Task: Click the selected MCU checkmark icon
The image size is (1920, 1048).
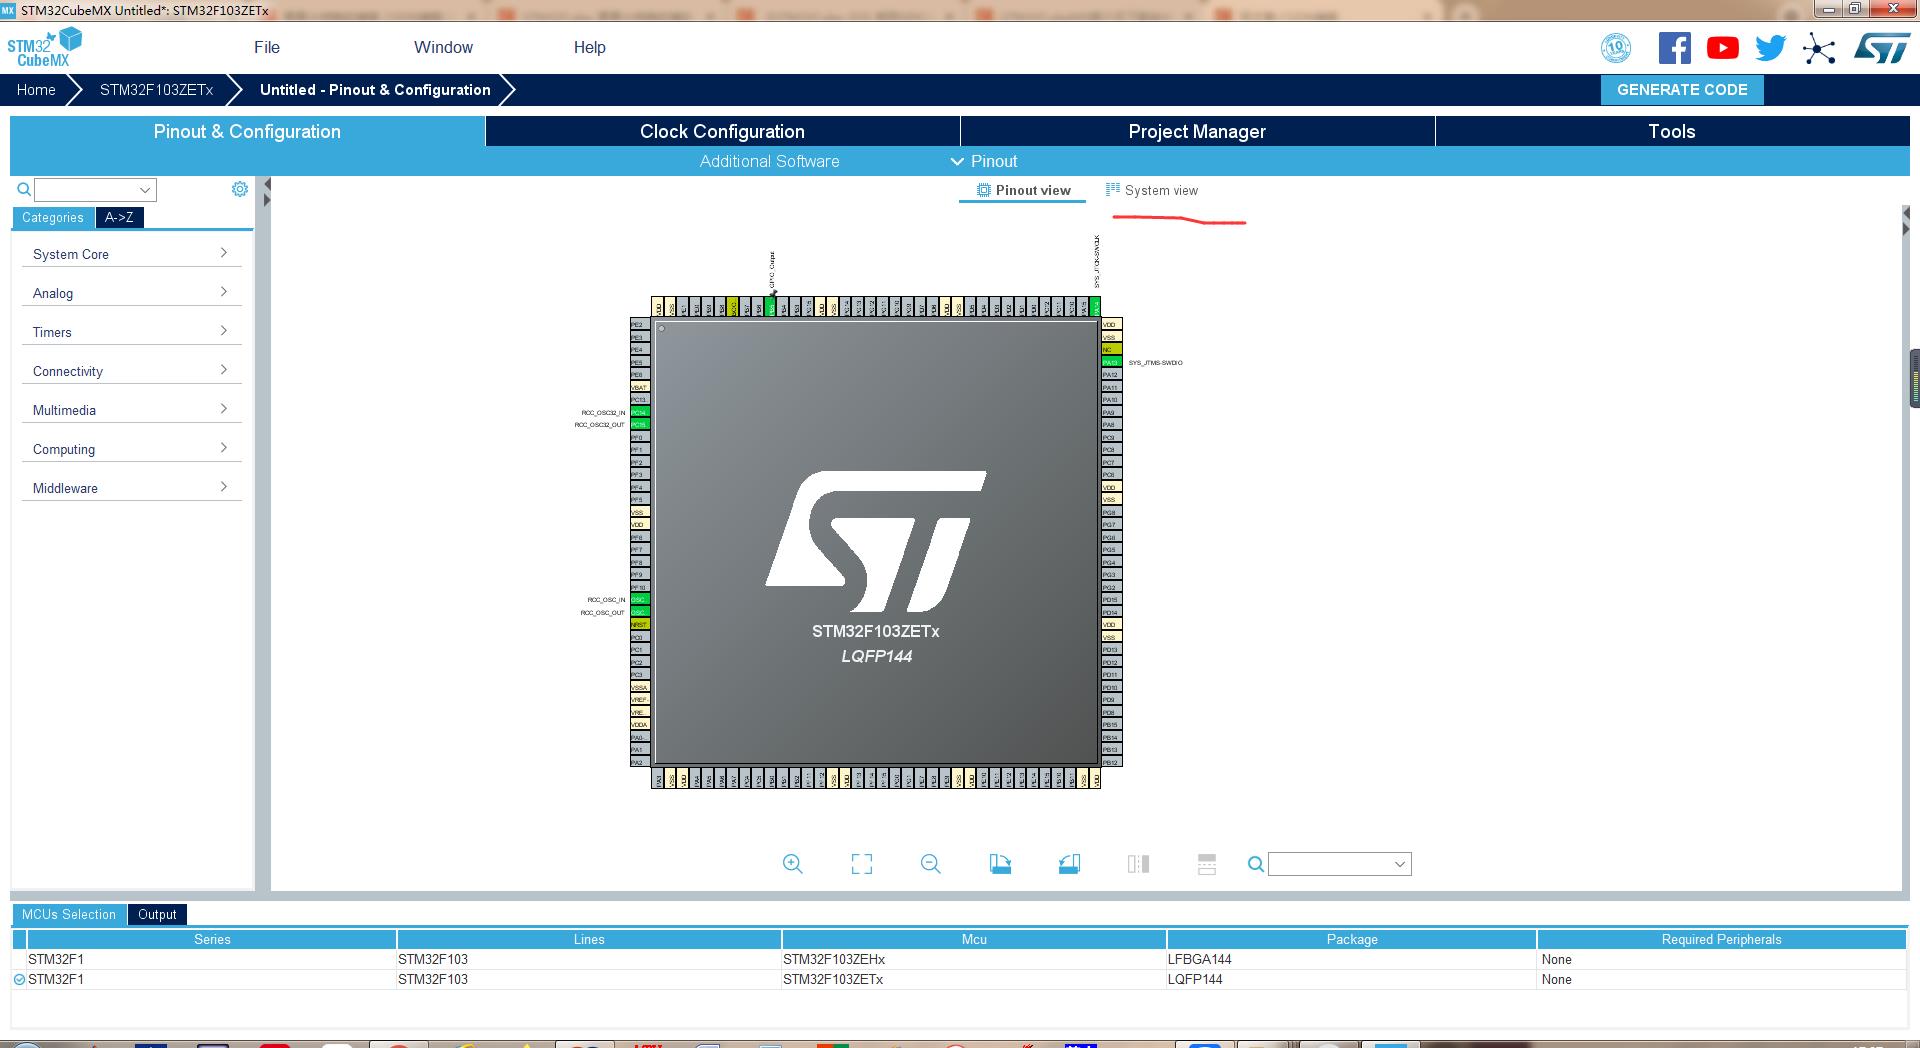Action: click(x=19, y=980)
